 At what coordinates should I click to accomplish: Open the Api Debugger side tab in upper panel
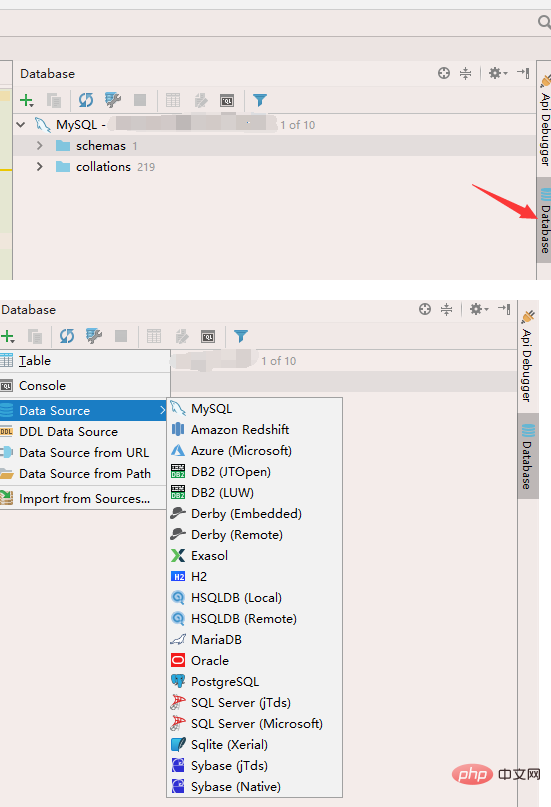tap(544, 119)
